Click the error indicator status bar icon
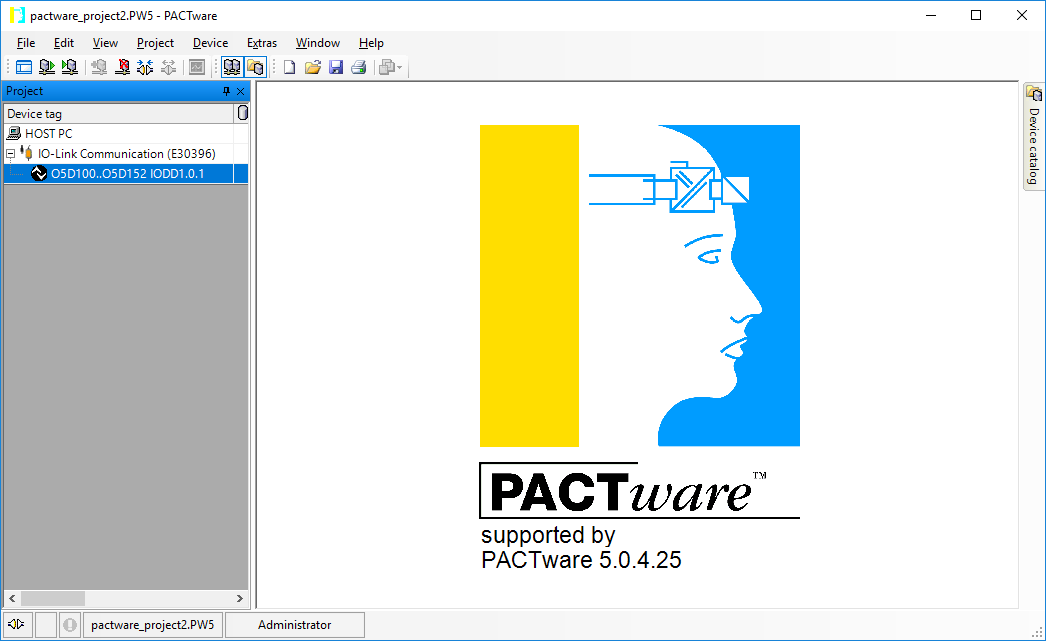1046x641 pixels. tap(69, 624)
